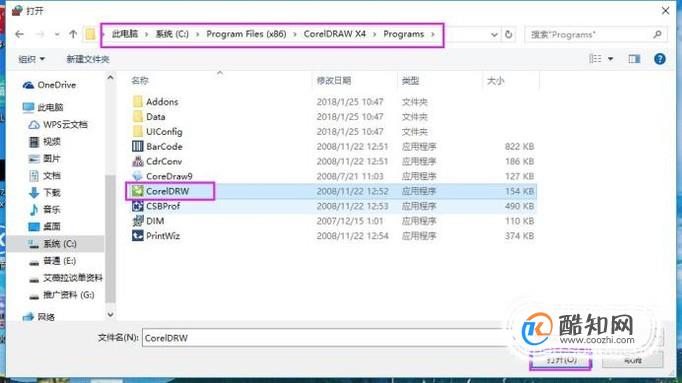Click the 打开 button
Image resolution: width=682 pixels, height=383 pixels.
coord(561,360)
